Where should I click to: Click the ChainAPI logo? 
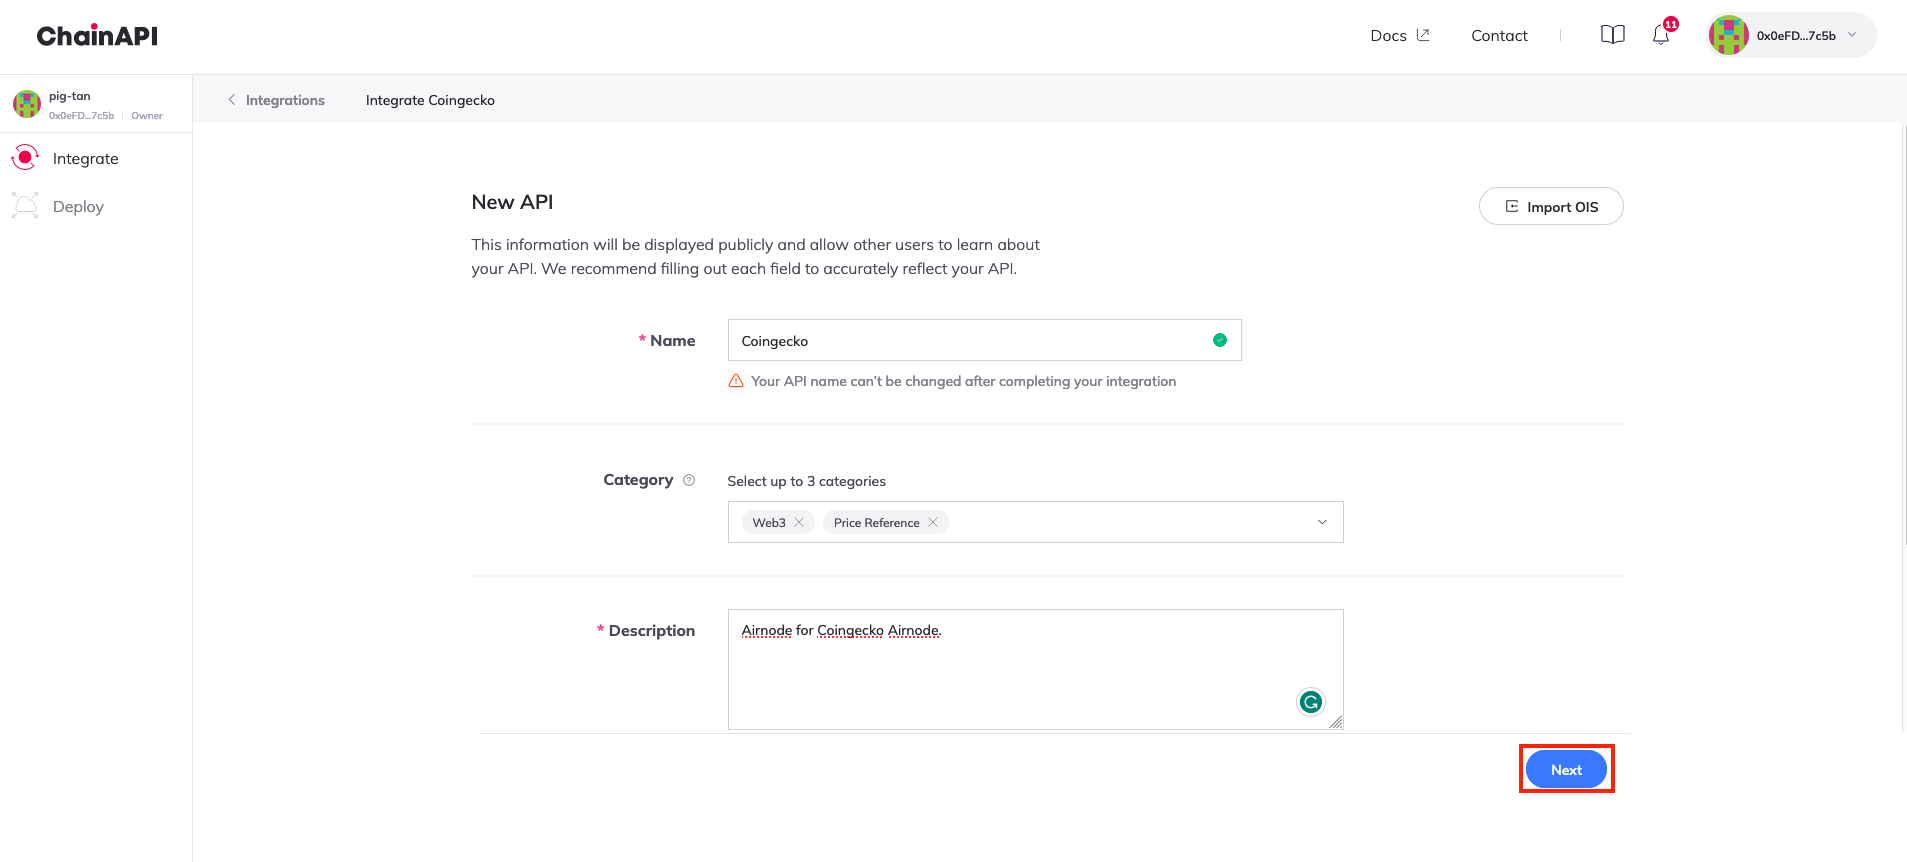97,36
